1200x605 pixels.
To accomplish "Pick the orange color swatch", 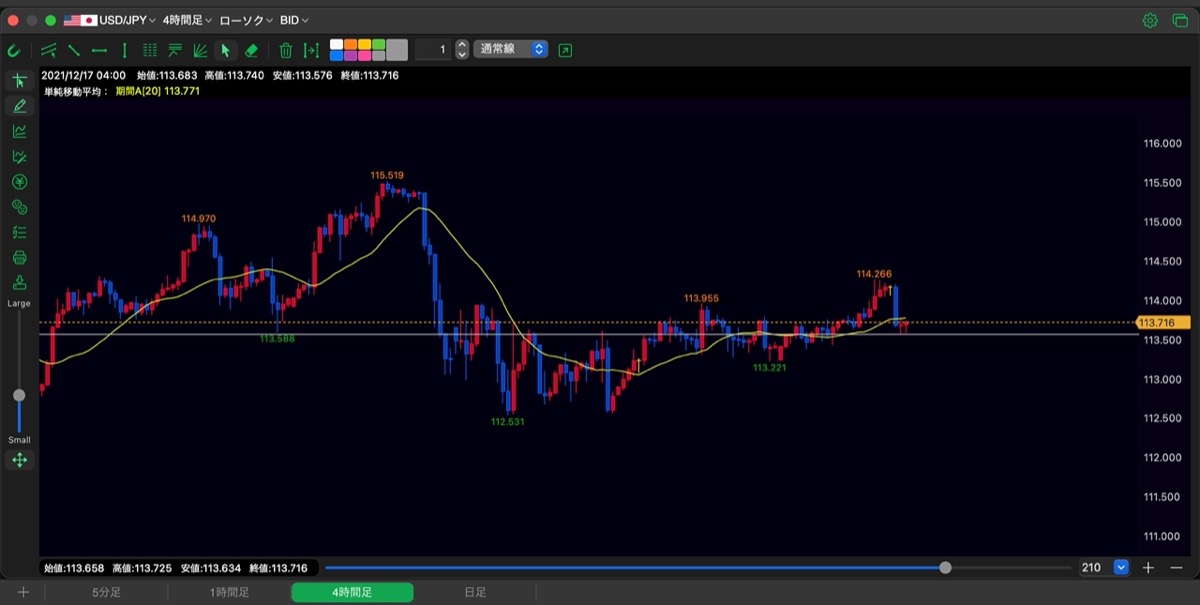I will tap(350, 44).
